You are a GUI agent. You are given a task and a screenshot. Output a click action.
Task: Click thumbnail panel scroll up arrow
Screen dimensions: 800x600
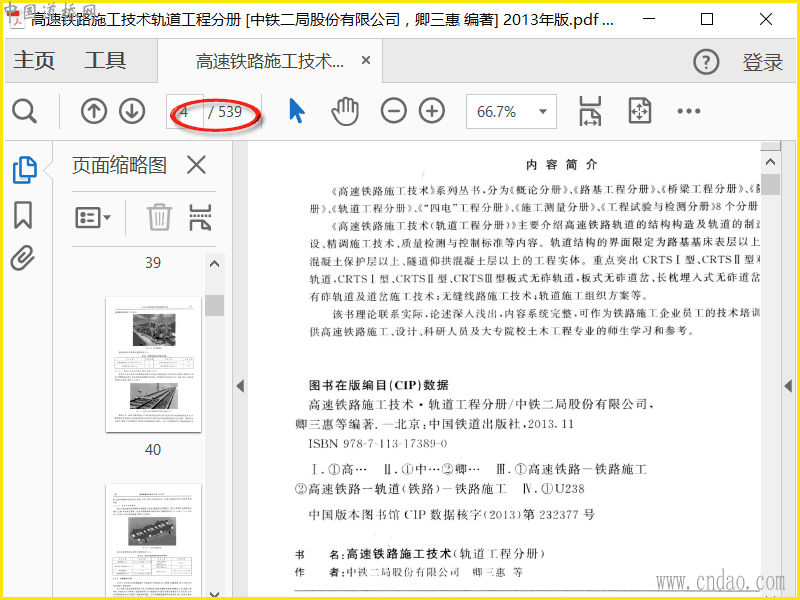pos(215,264)
